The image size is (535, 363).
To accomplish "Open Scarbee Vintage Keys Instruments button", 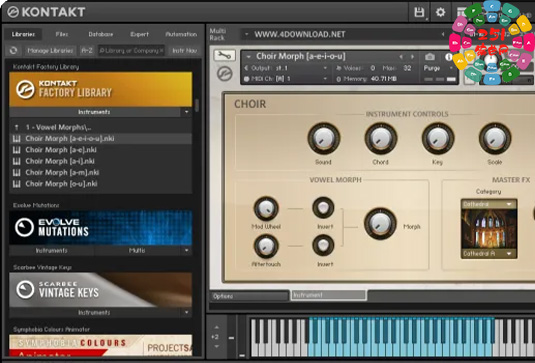I will click(95, 313).
